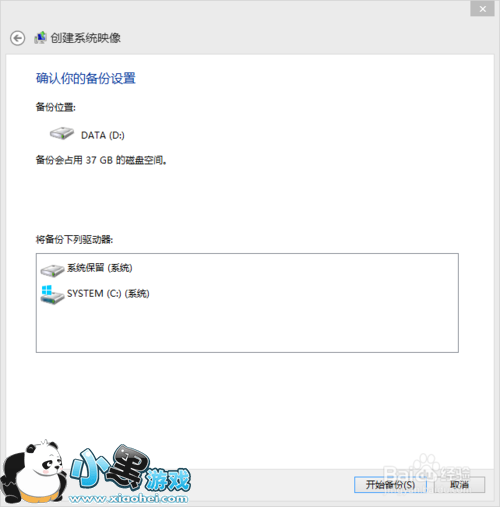Click the DATA (D:) drive icon
The image size is (500, 507).
coord(62,133)
